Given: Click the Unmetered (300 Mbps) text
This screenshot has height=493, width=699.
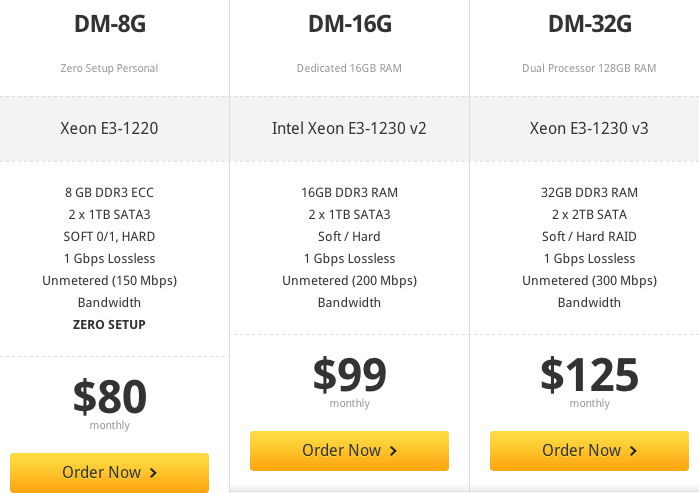Looking at the screenshot, I should 589,280.
